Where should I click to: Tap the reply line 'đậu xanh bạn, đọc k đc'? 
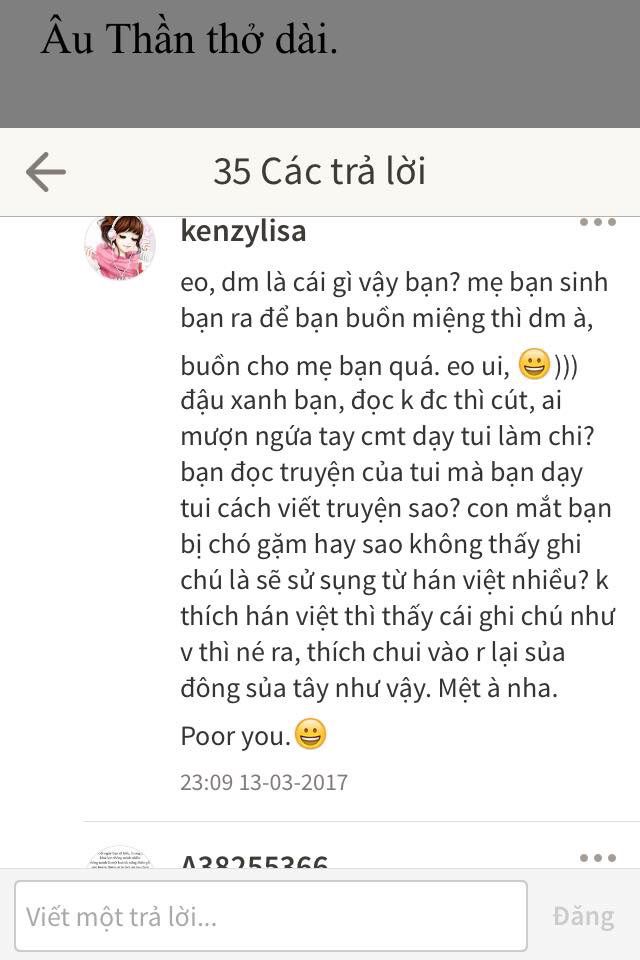tap(371, 400)
